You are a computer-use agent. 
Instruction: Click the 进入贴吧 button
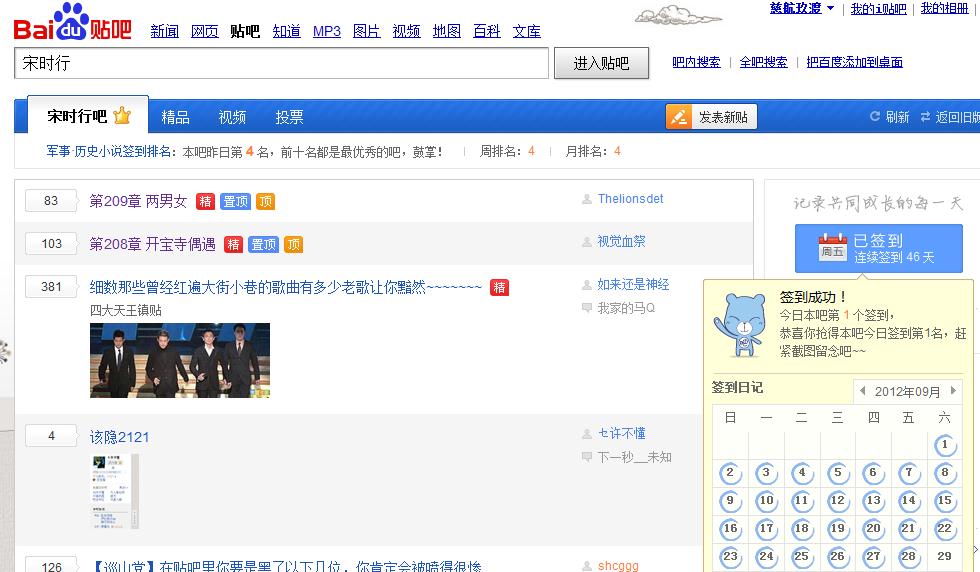click(601, 63)
